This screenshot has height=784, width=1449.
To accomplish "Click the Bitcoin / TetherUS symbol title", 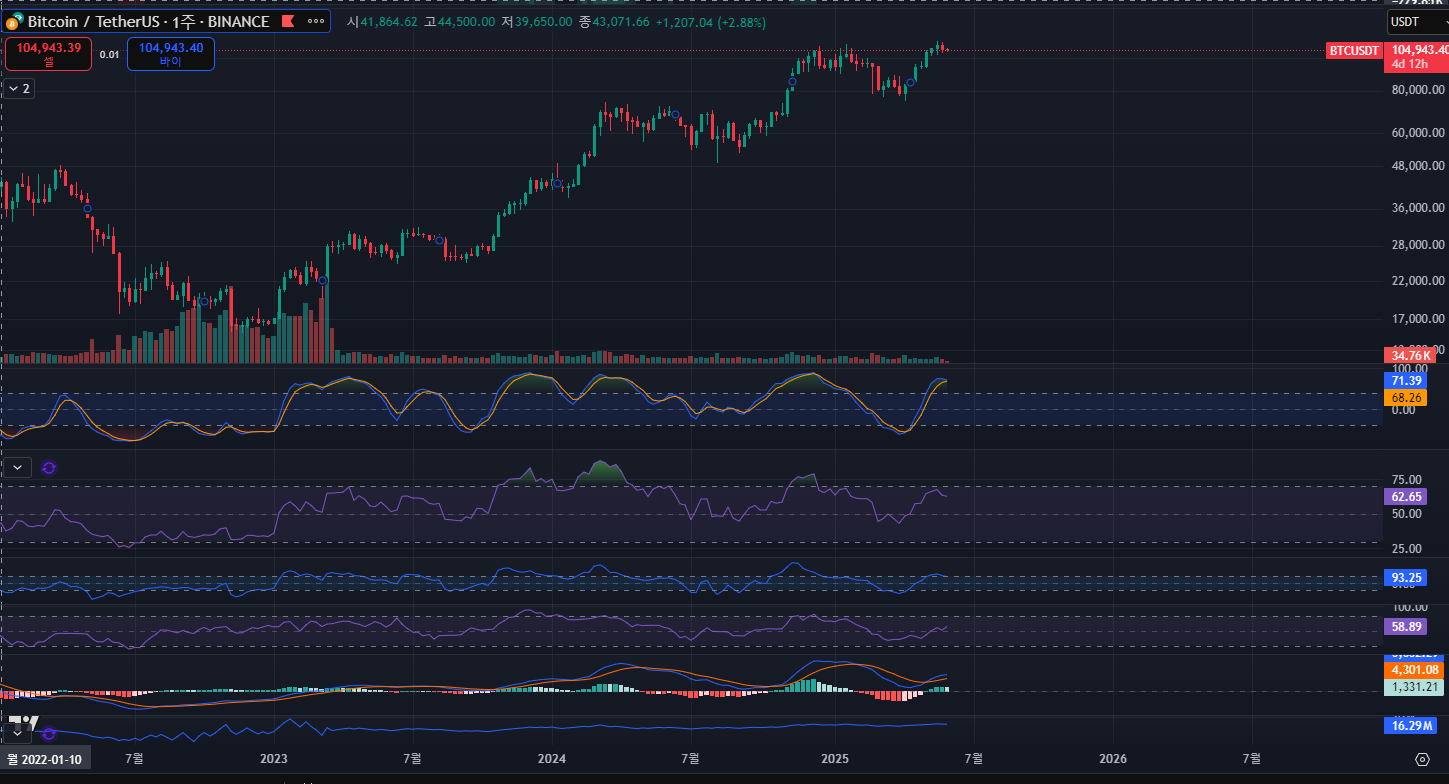I will (148, 21).
